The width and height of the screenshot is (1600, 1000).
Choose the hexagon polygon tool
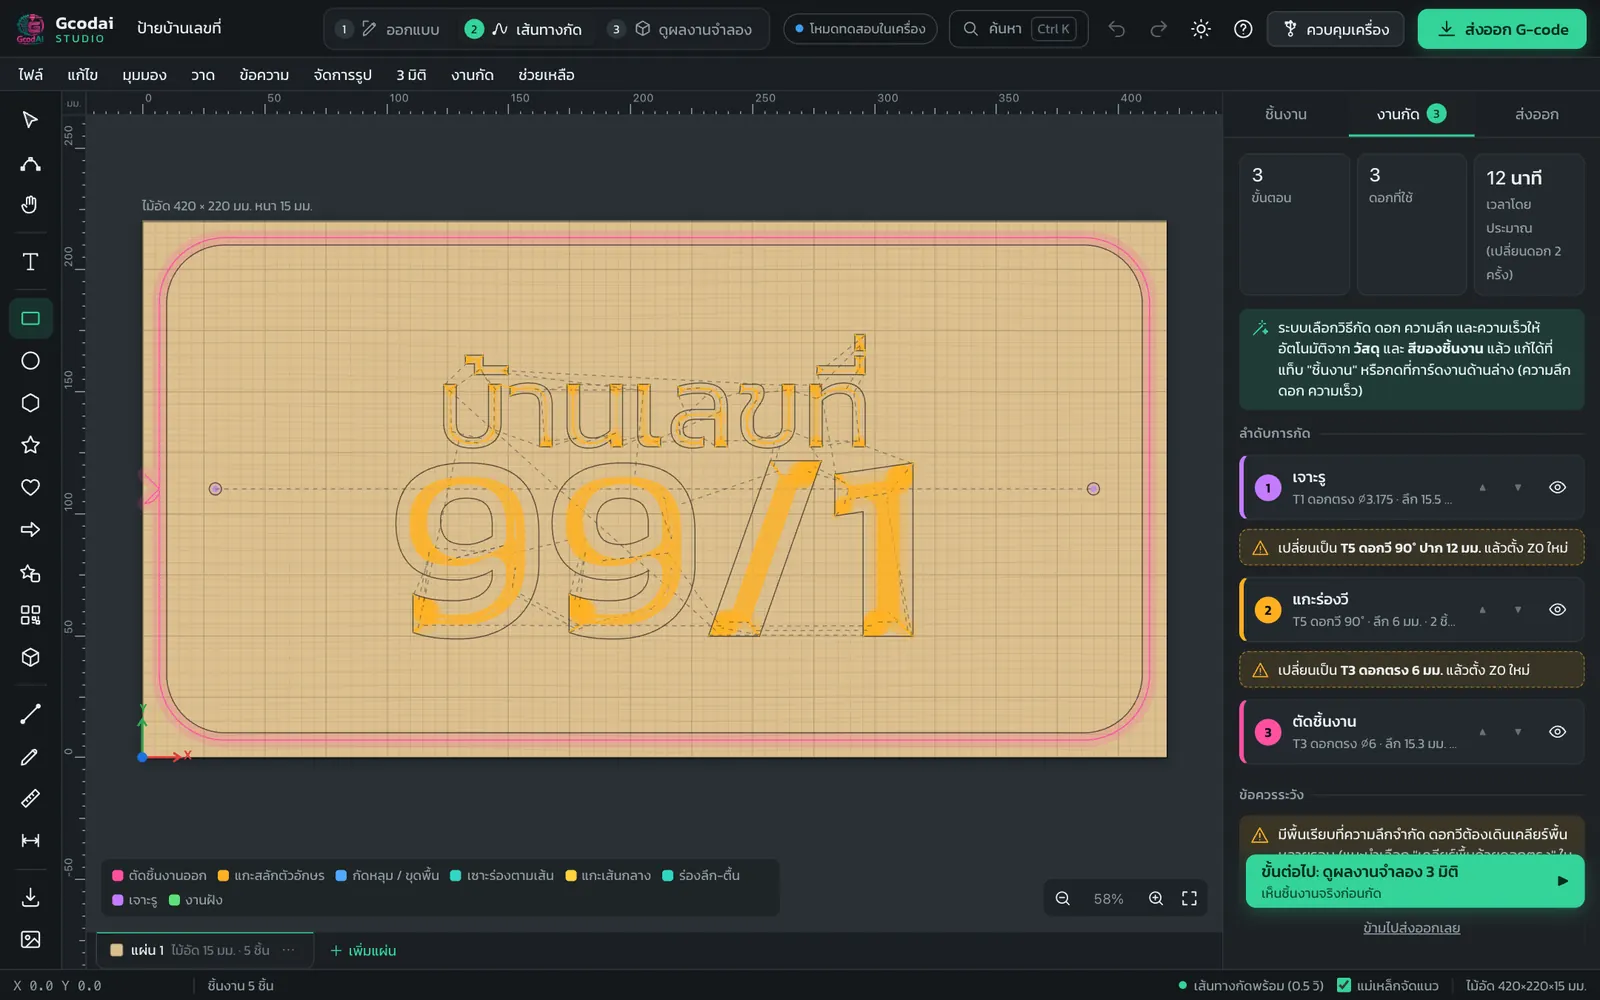30,403
